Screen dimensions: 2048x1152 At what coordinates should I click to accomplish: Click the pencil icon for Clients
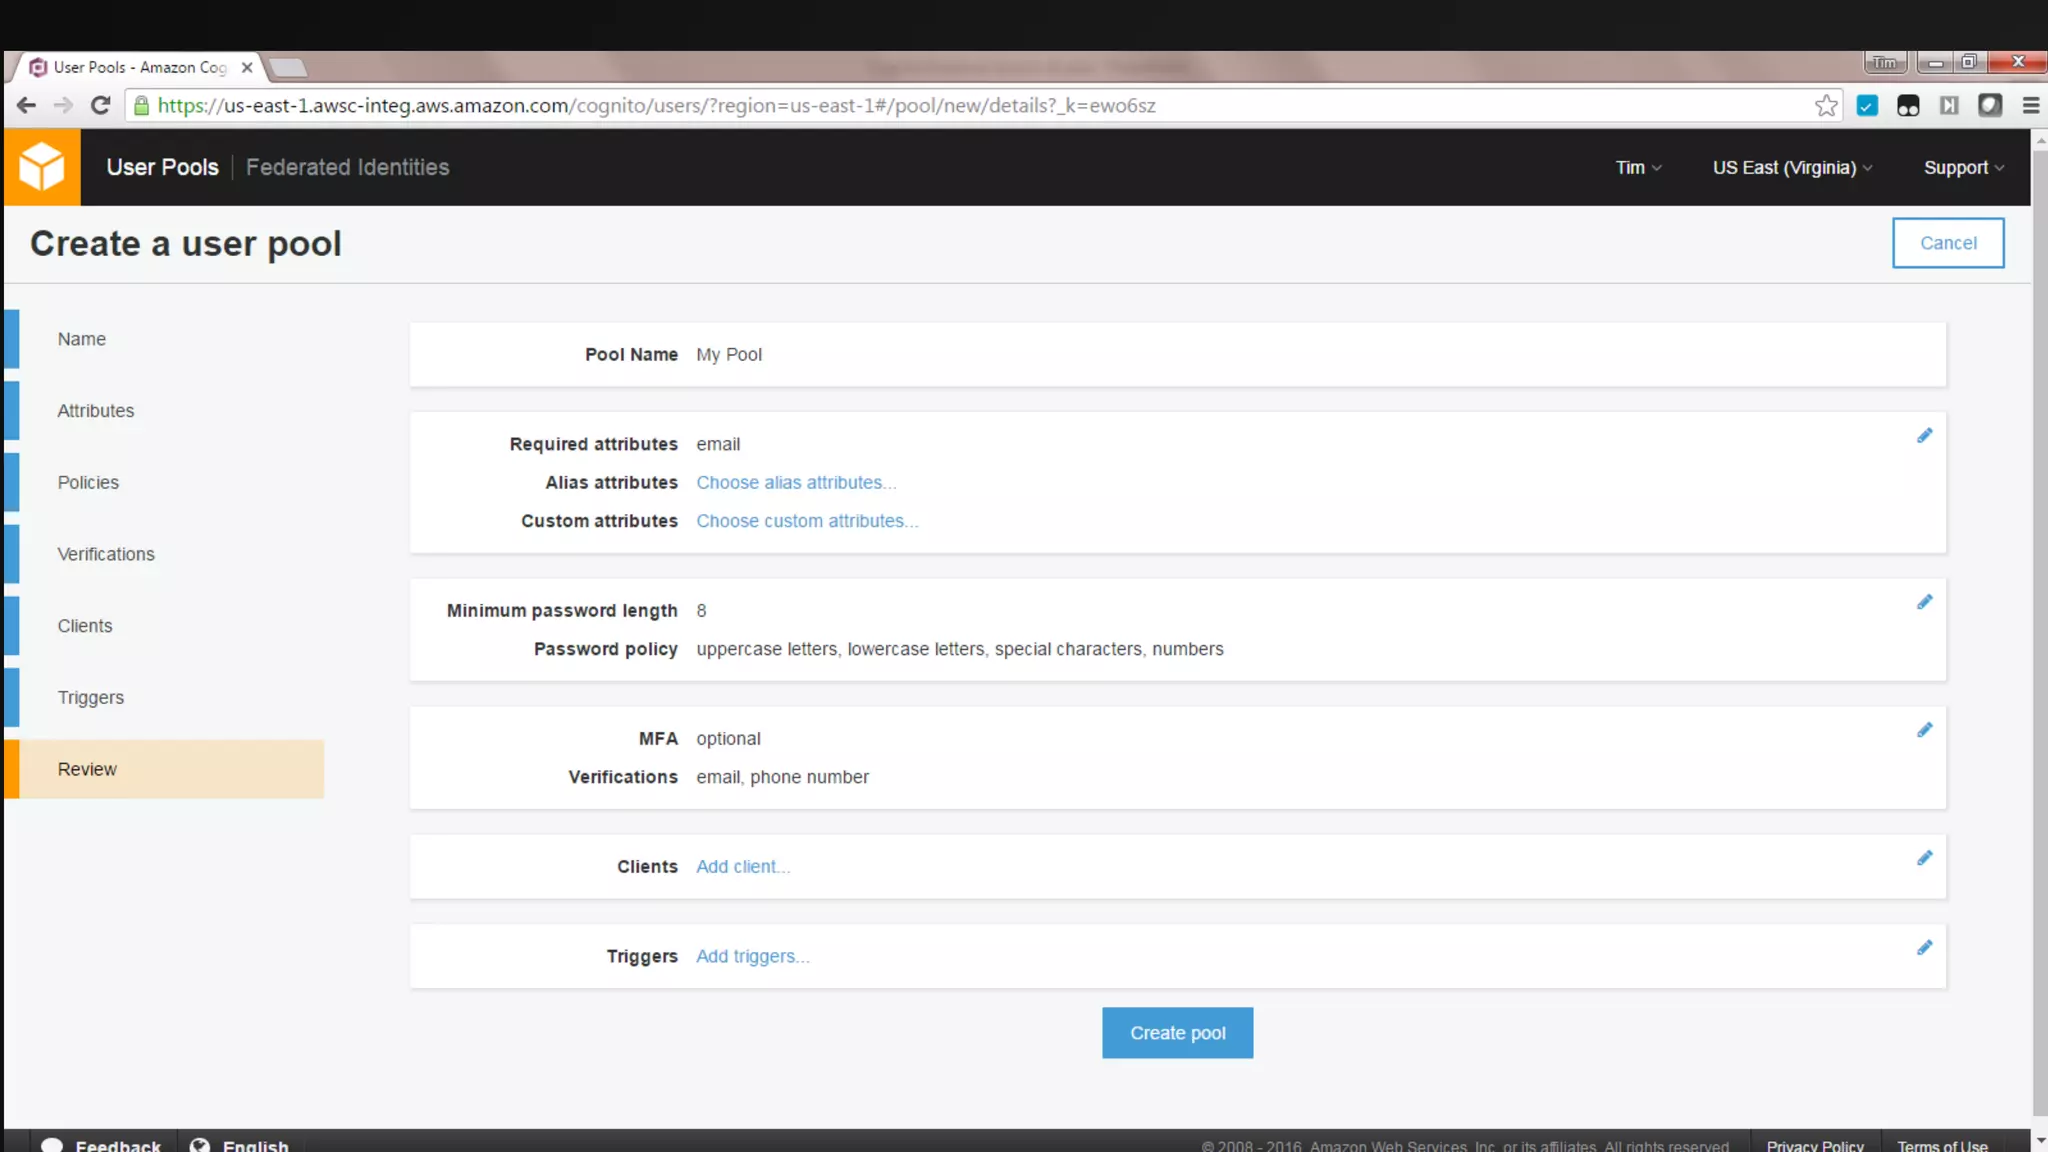1924,858
